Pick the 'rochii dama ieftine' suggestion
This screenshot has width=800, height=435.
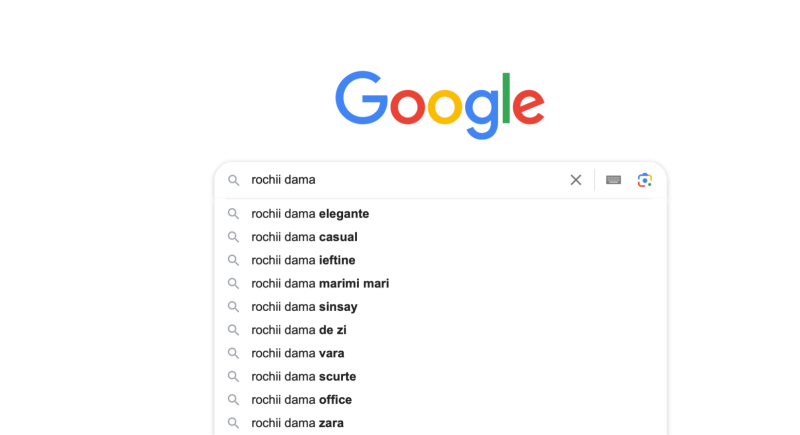[303, 260]
